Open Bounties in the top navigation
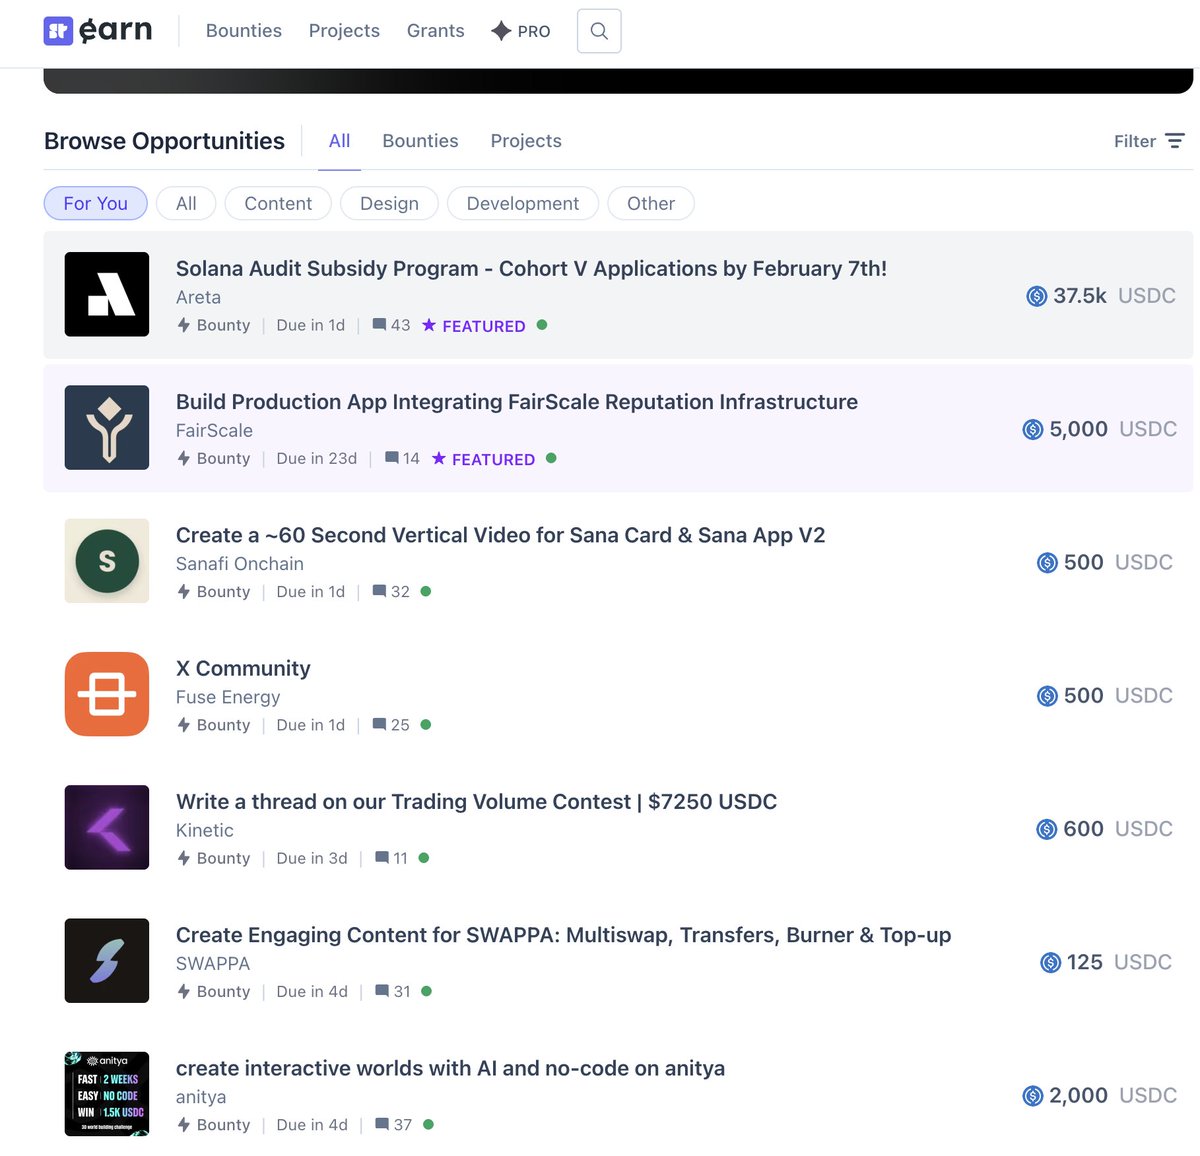The height and width of the screenshot is (1156, 1200). (244, 31)
